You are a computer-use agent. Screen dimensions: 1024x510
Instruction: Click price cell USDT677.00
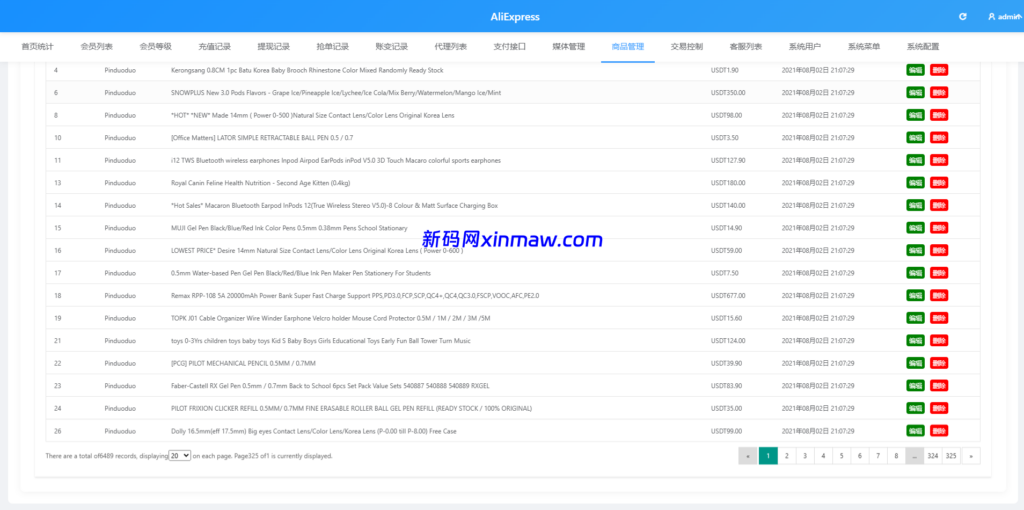[728, 296]
